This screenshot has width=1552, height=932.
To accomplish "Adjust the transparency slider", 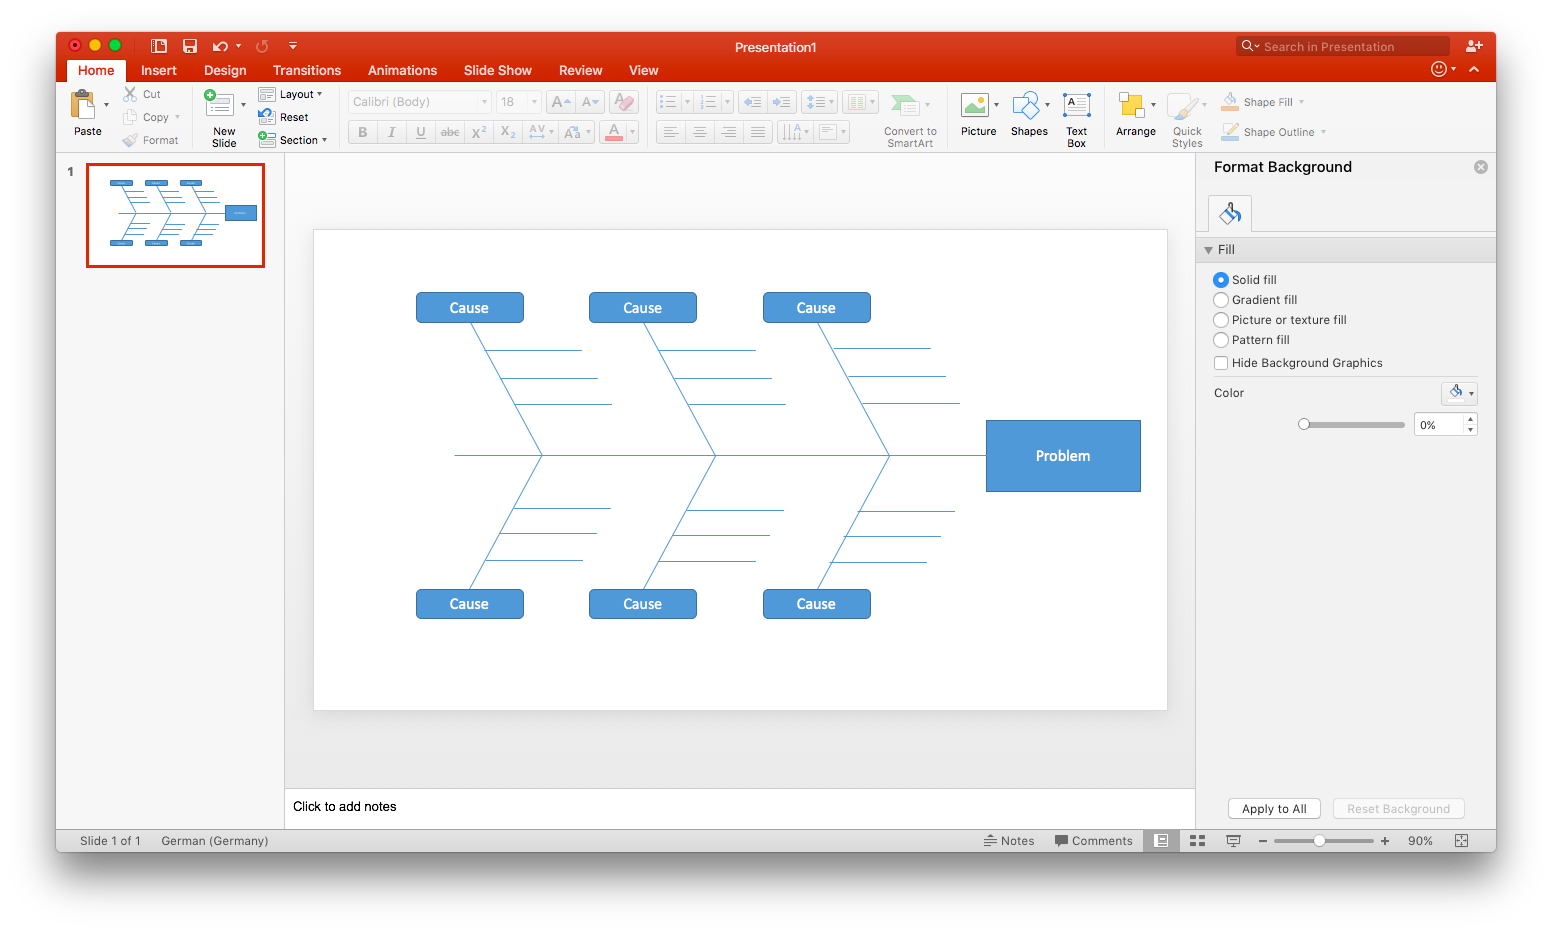I will point(1304,424).
